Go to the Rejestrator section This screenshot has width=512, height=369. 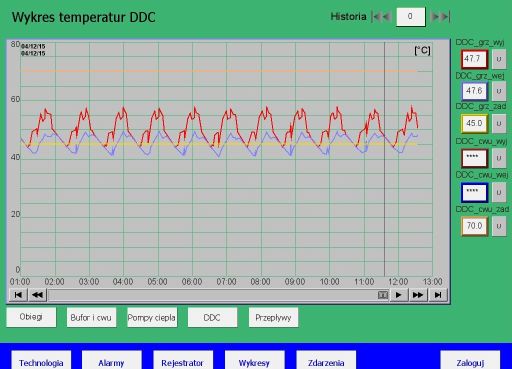pyautogui.click(x=183, y=361)
